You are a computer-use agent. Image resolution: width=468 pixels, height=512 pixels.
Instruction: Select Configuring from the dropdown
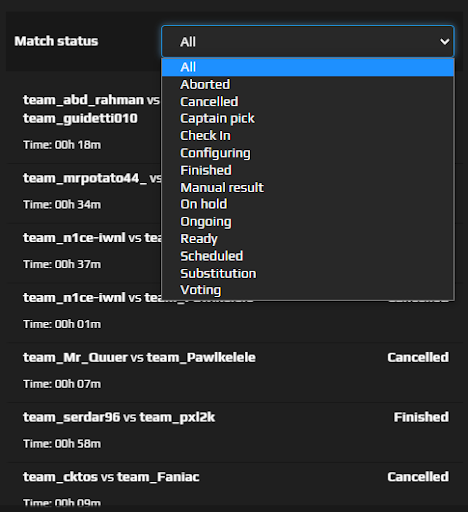[308, 153]
